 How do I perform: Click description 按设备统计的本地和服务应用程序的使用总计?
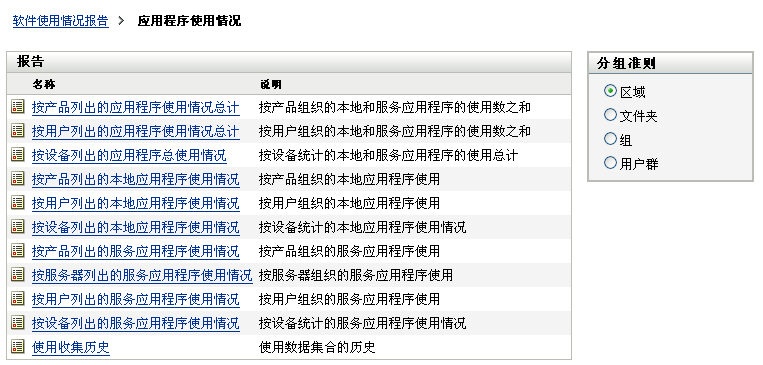pos(388,156)
